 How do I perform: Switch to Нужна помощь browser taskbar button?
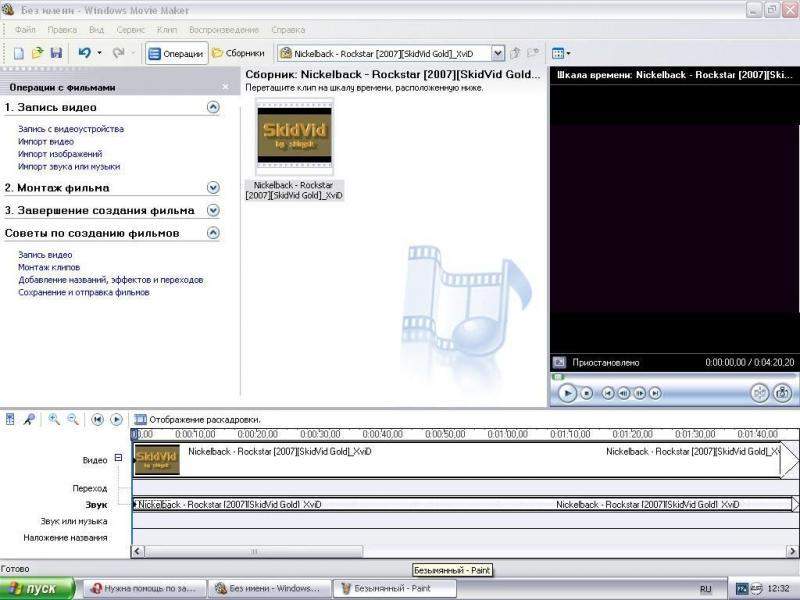click(x=144, y=589)
